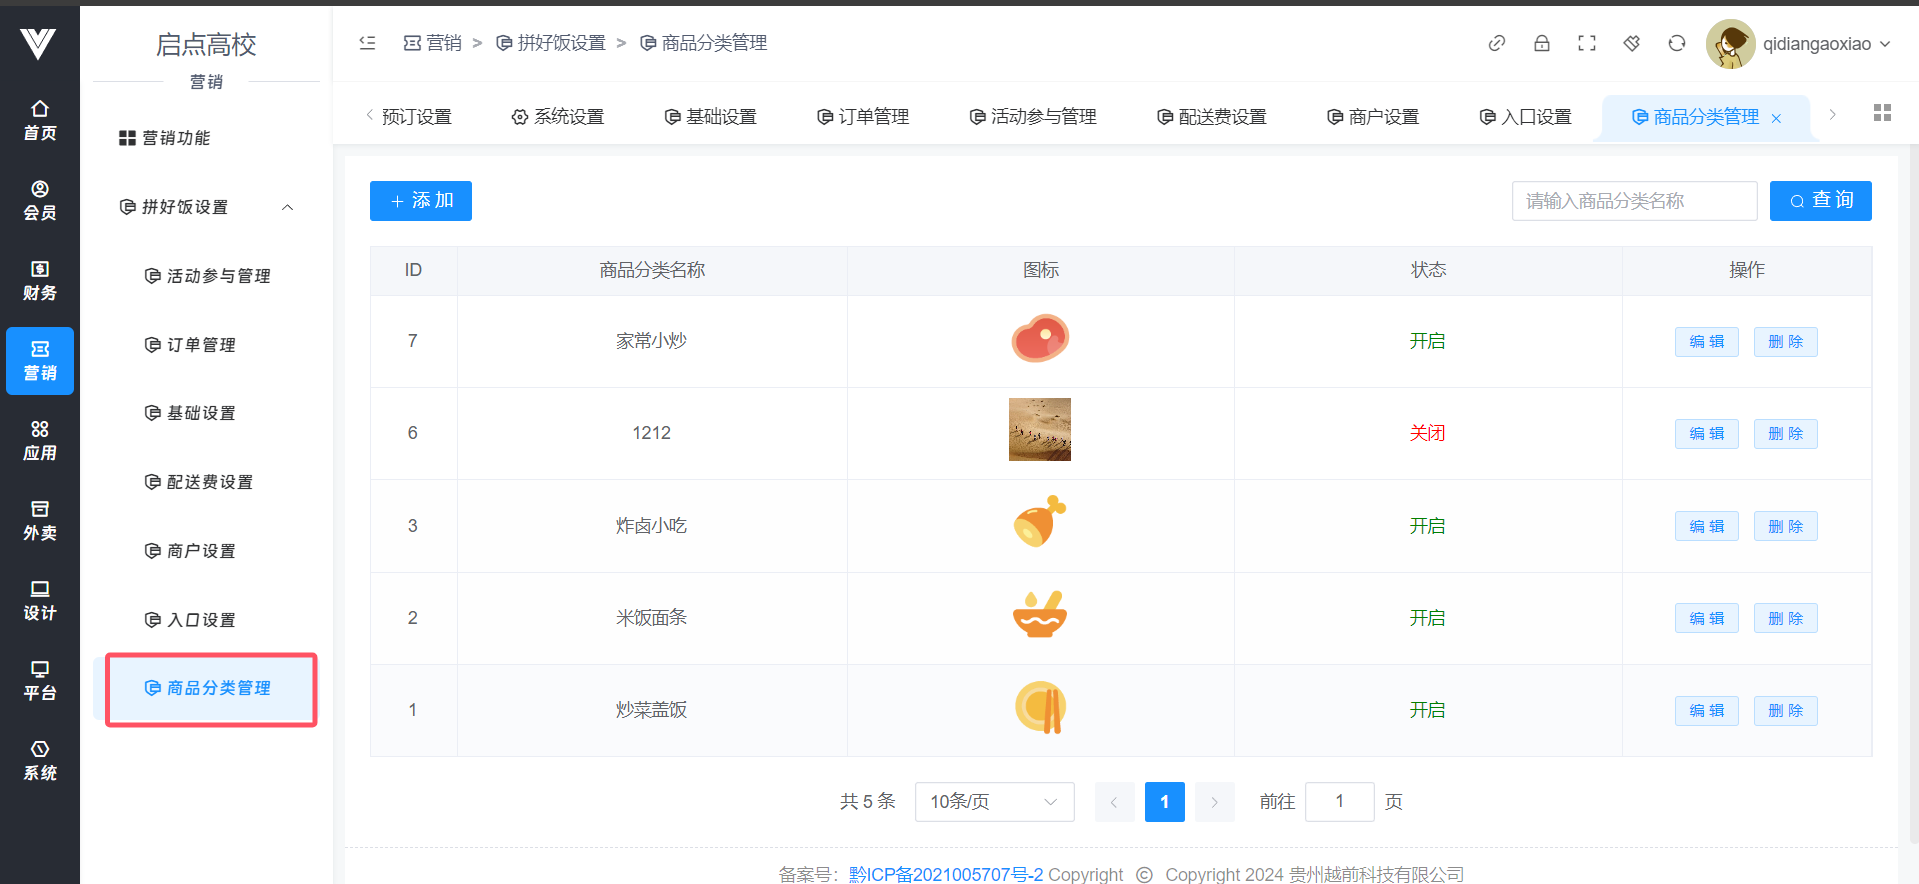Open the 会员 member sidebar section
Image resolution: width=1919 pixels, height=884 pixels.
pos(40,200)
